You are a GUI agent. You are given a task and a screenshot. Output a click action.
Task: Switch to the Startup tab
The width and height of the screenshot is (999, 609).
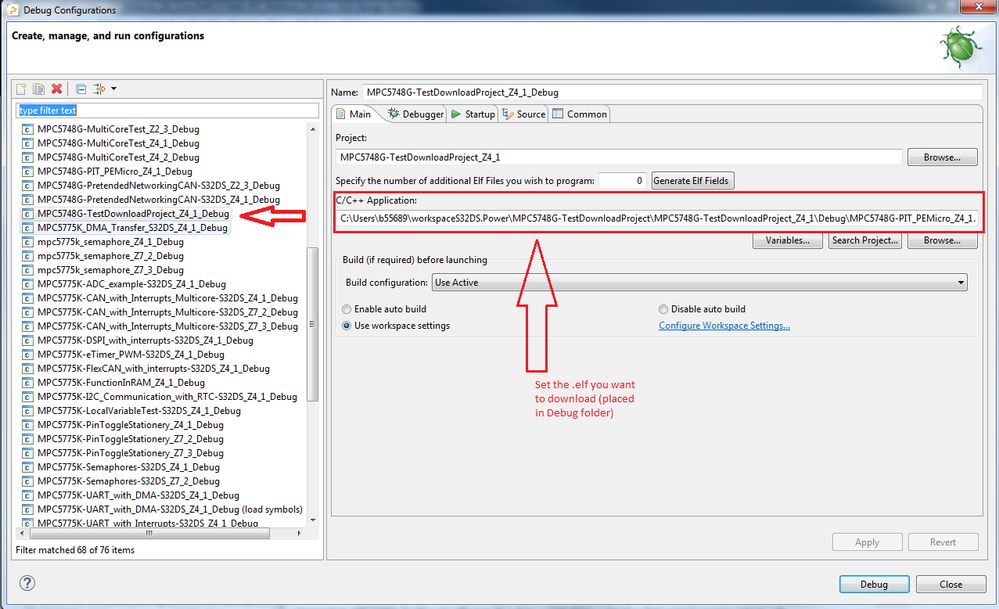tap(473, 114)
